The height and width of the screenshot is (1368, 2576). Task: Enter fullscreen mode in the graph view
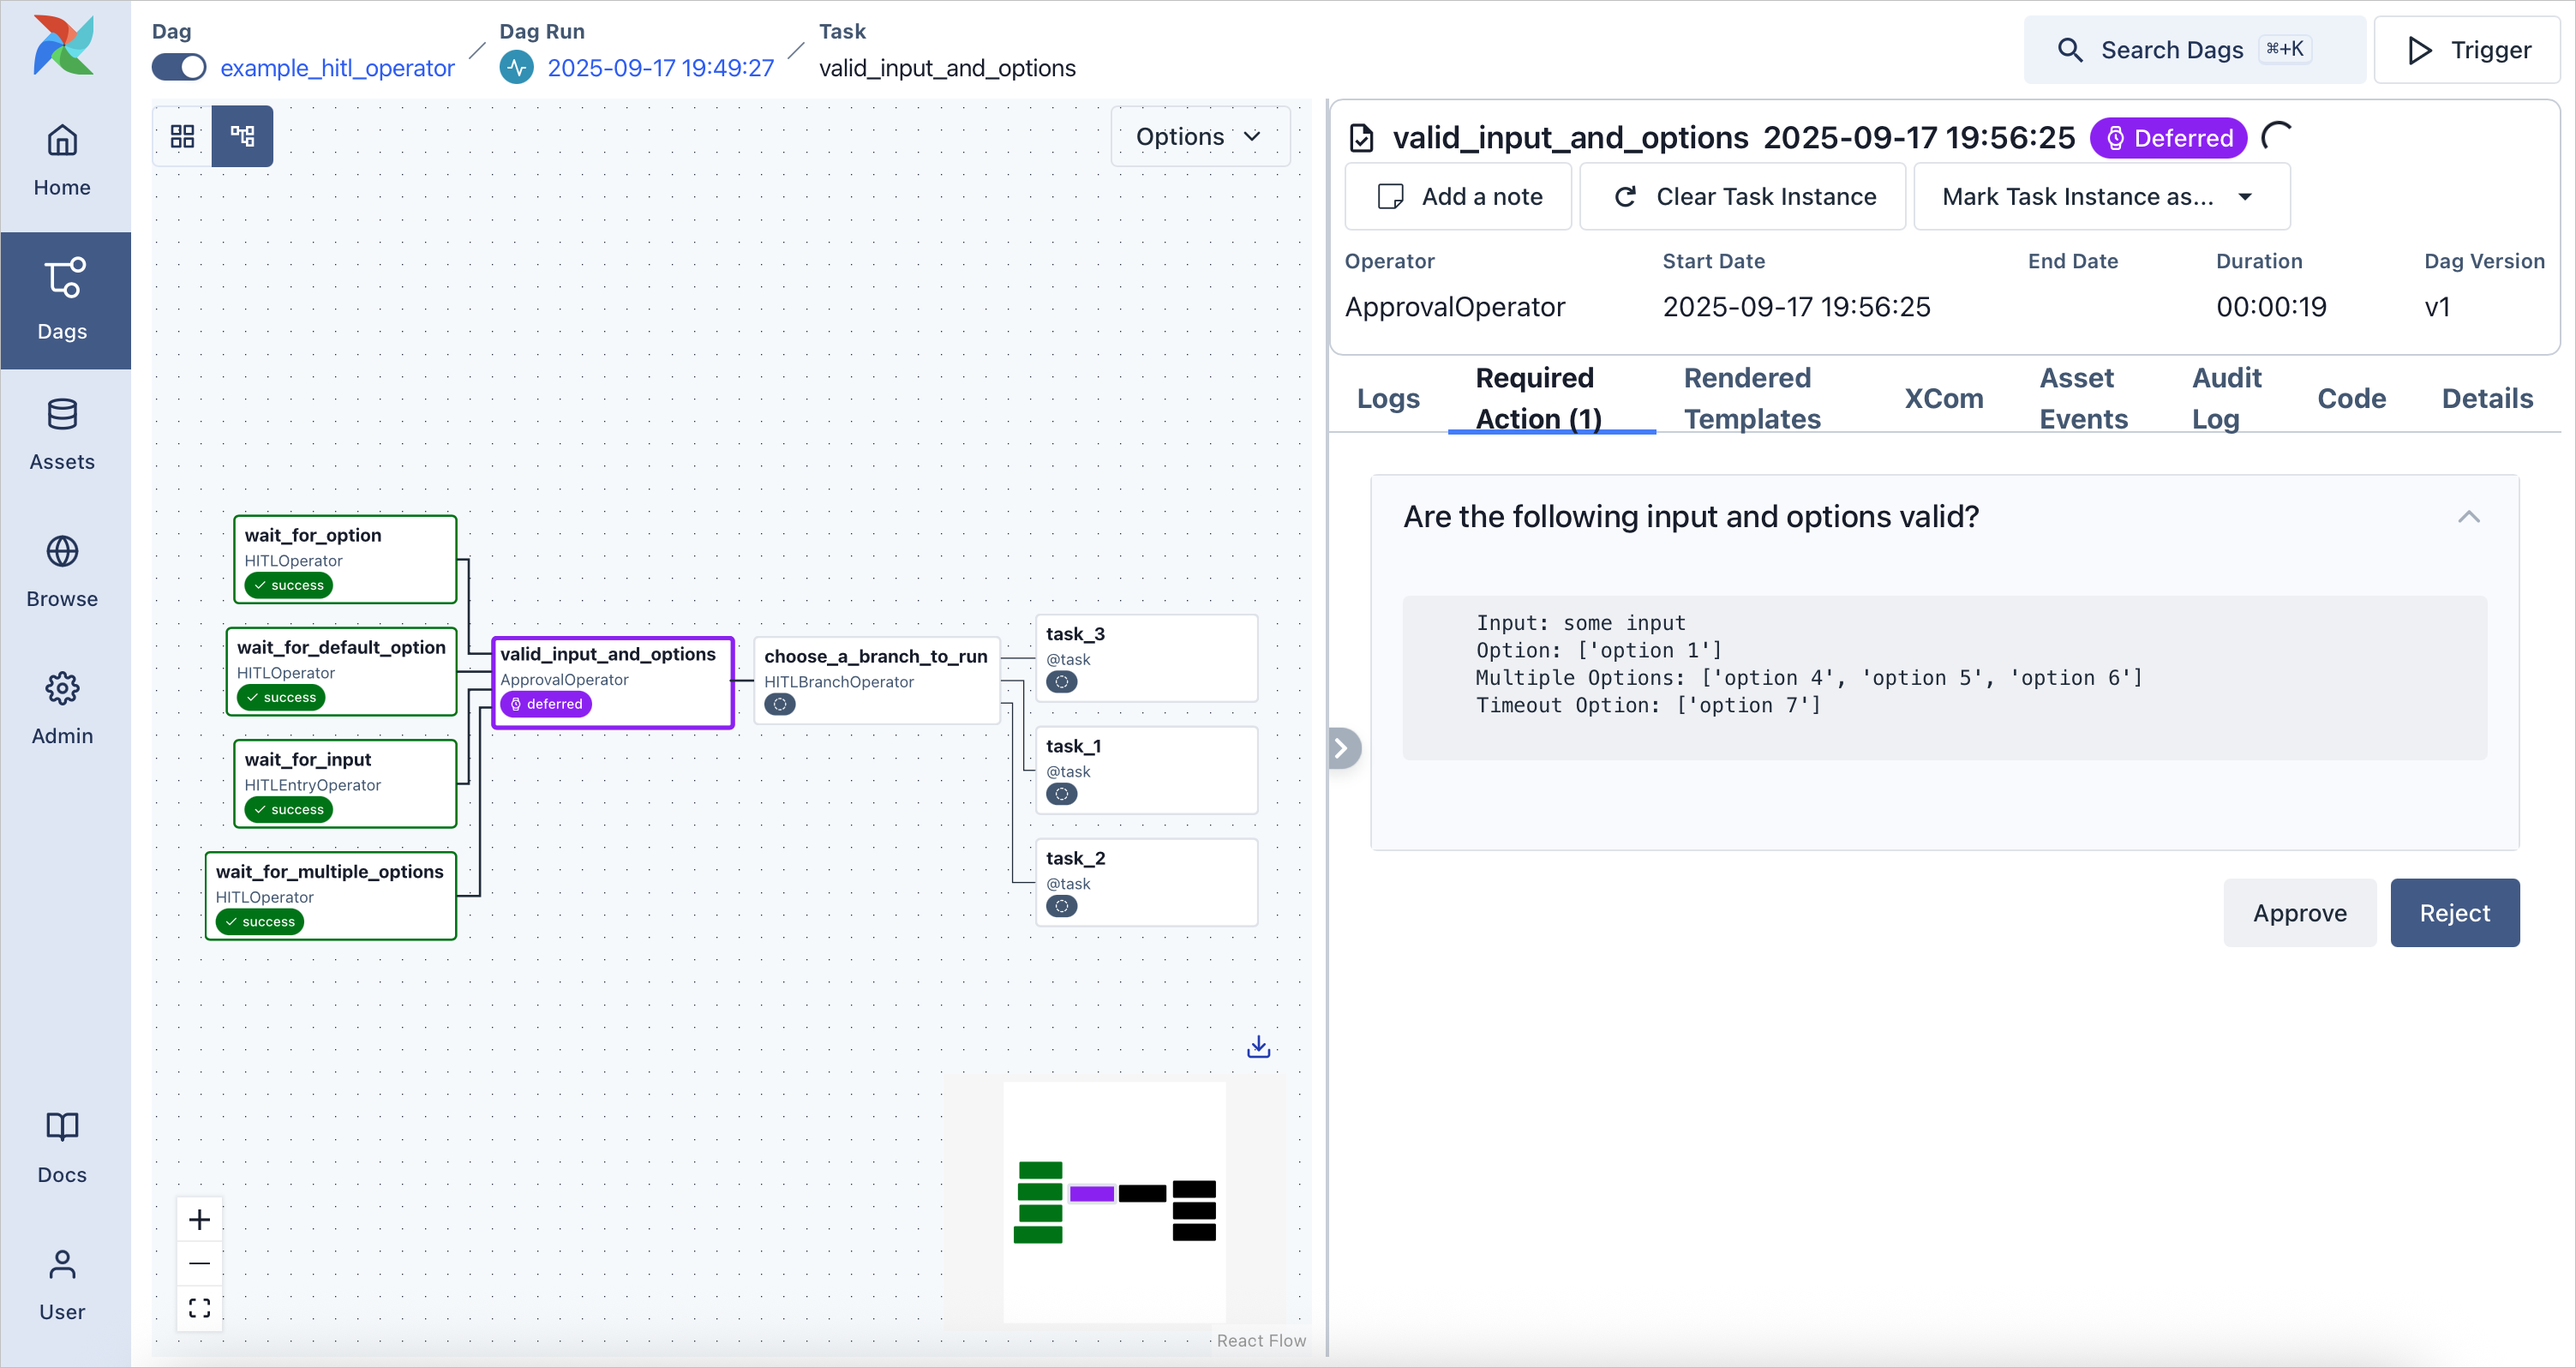point(199,1307)
